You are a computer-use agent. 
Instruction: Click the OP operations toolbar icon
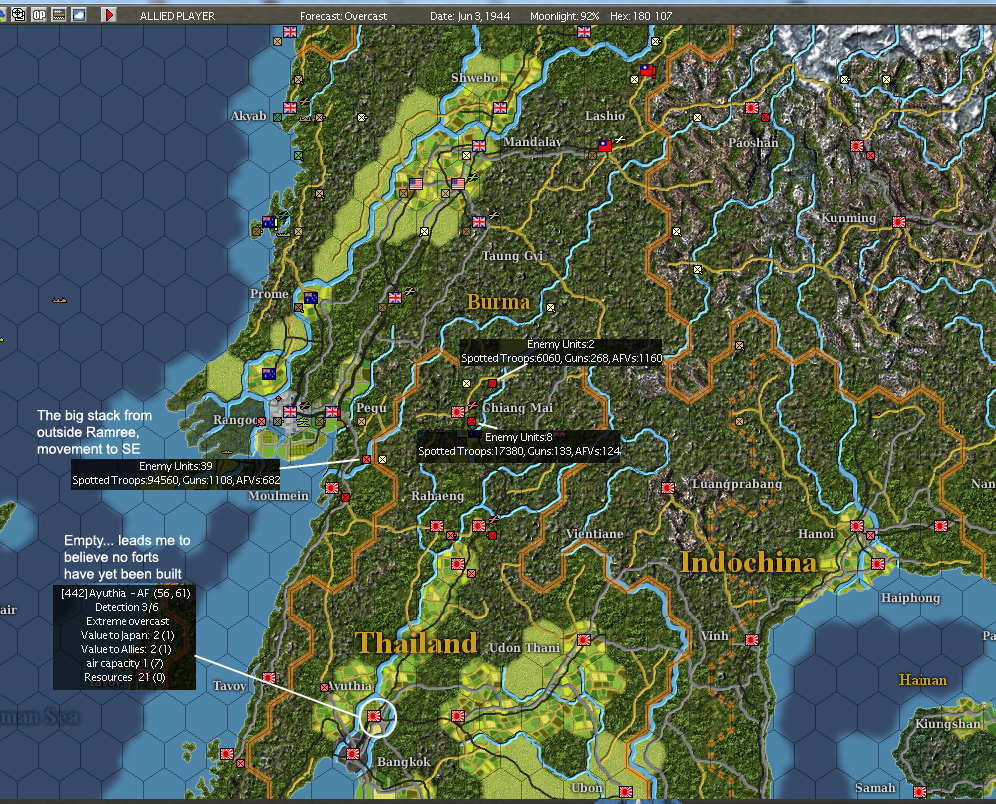point(39,15)
